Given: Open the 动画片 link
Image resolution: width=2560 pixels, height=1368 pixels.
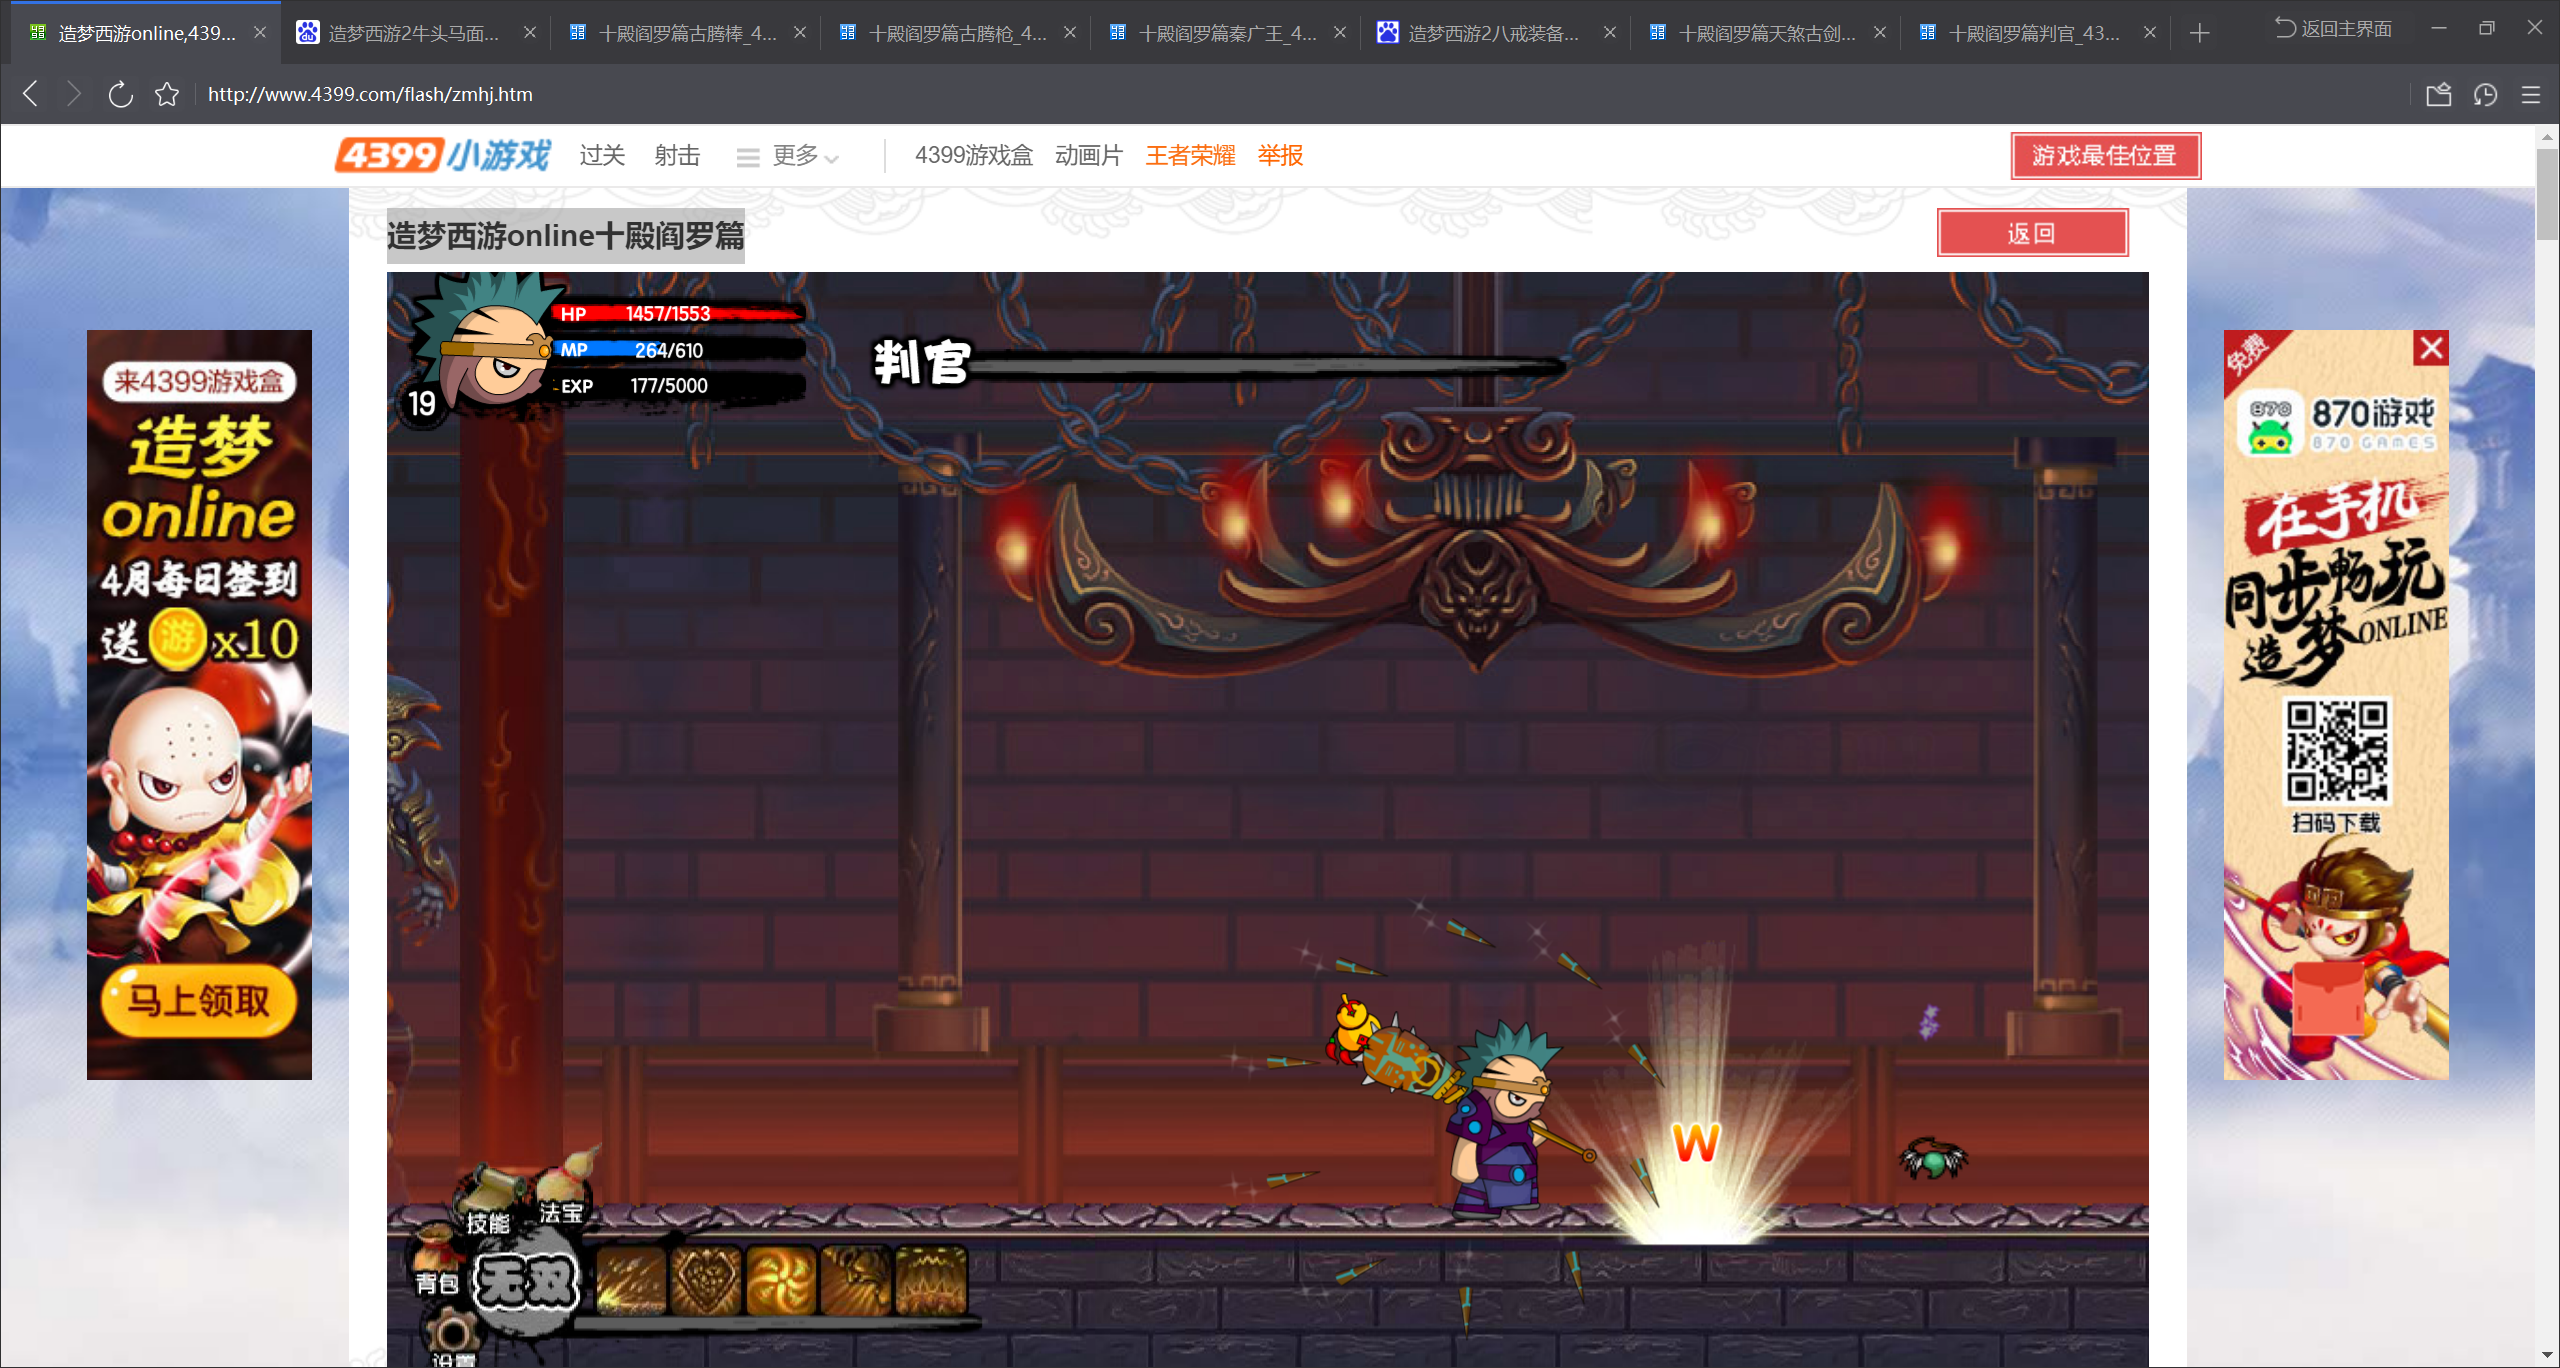Looking at the screenshot, I should 1089,155.
